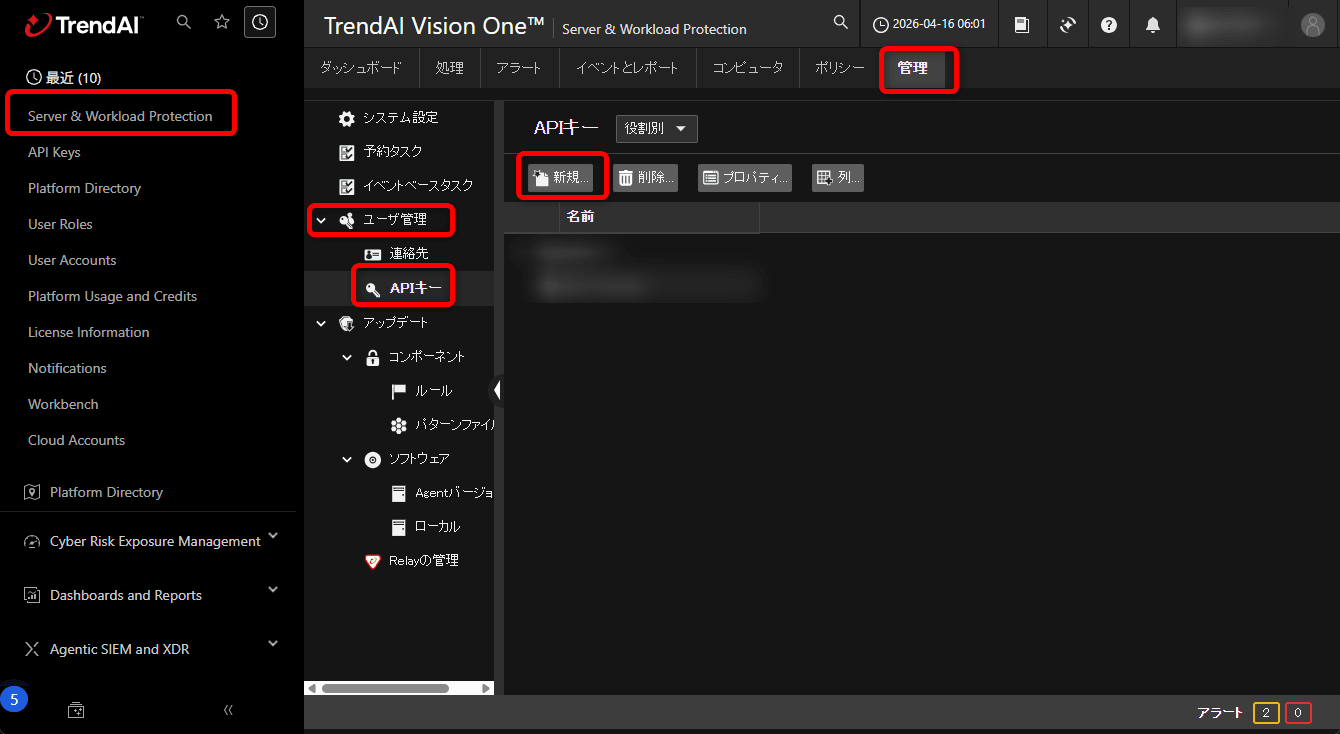1340x734 pixels.
Task: Click the pattern icon for パターンファイル
Action: 399,425
